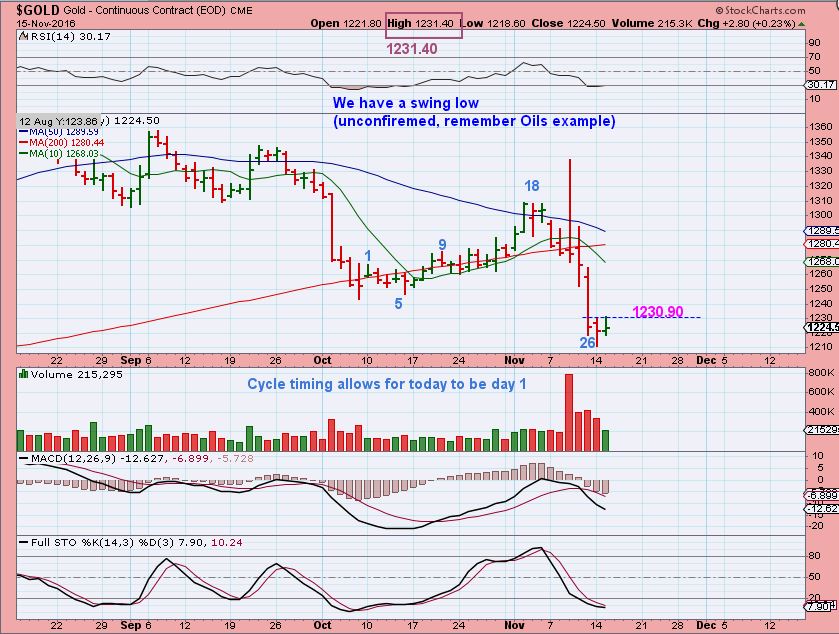Screen dimensions: 839x634
Task: Click the cycle day label 9
Action: tap(442, 245)
